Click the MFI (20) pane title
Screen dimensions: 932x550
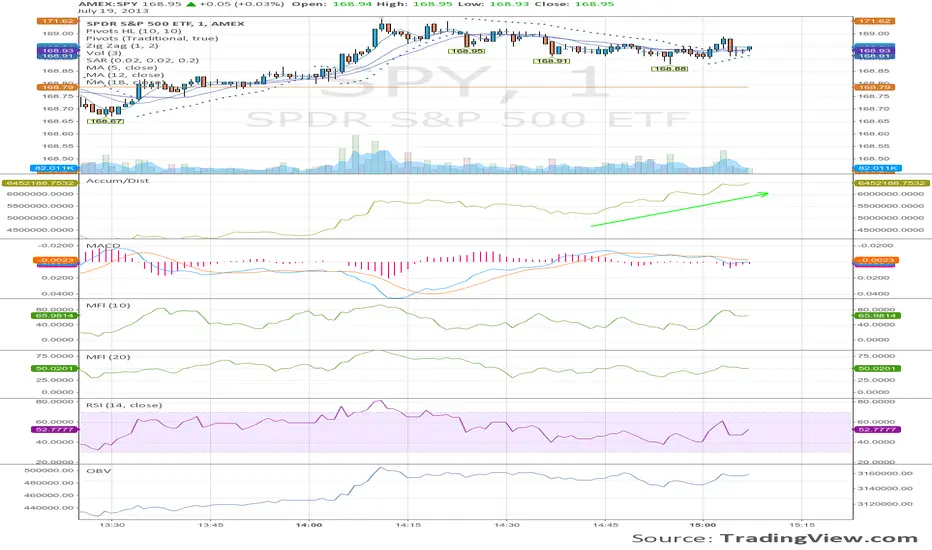point(108,357)
